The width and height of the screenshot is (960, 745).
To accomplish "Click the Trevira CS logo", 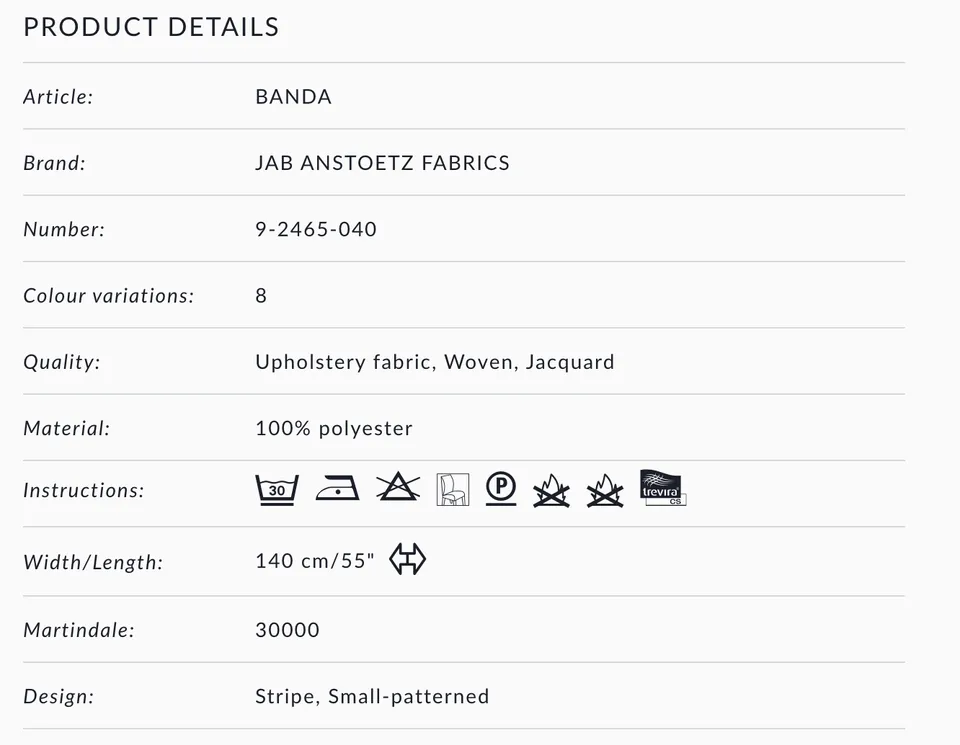I will click(662, 488).
